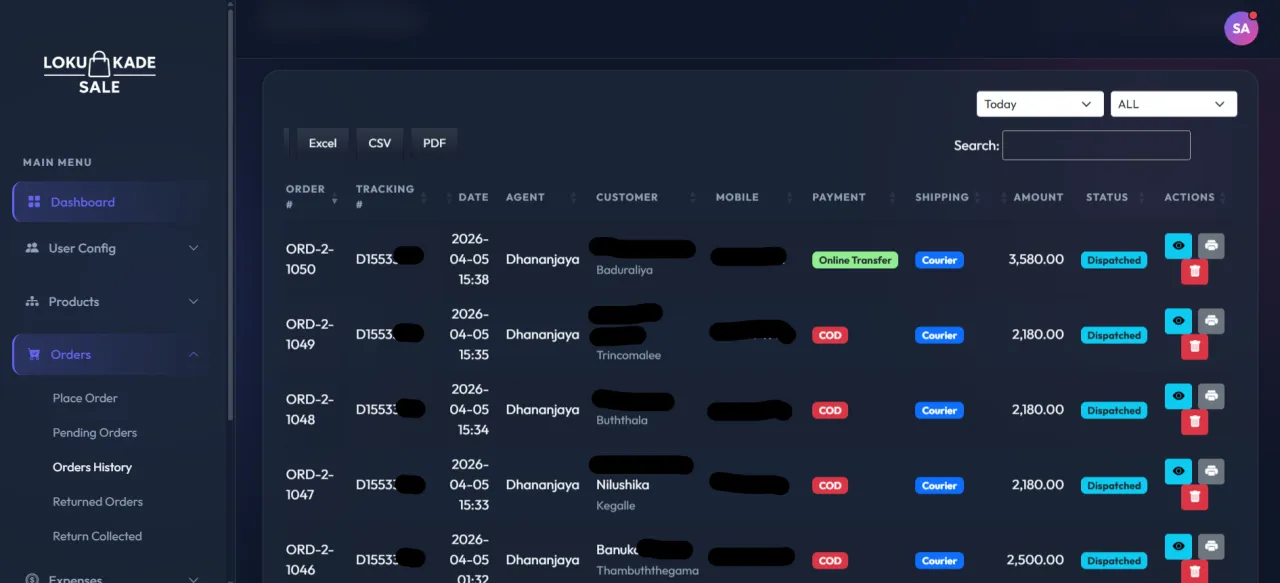Print order ORD-2-1050 using the printer icon
The width and height of the screenshot is (1280, 583).
coord(1211,245)
